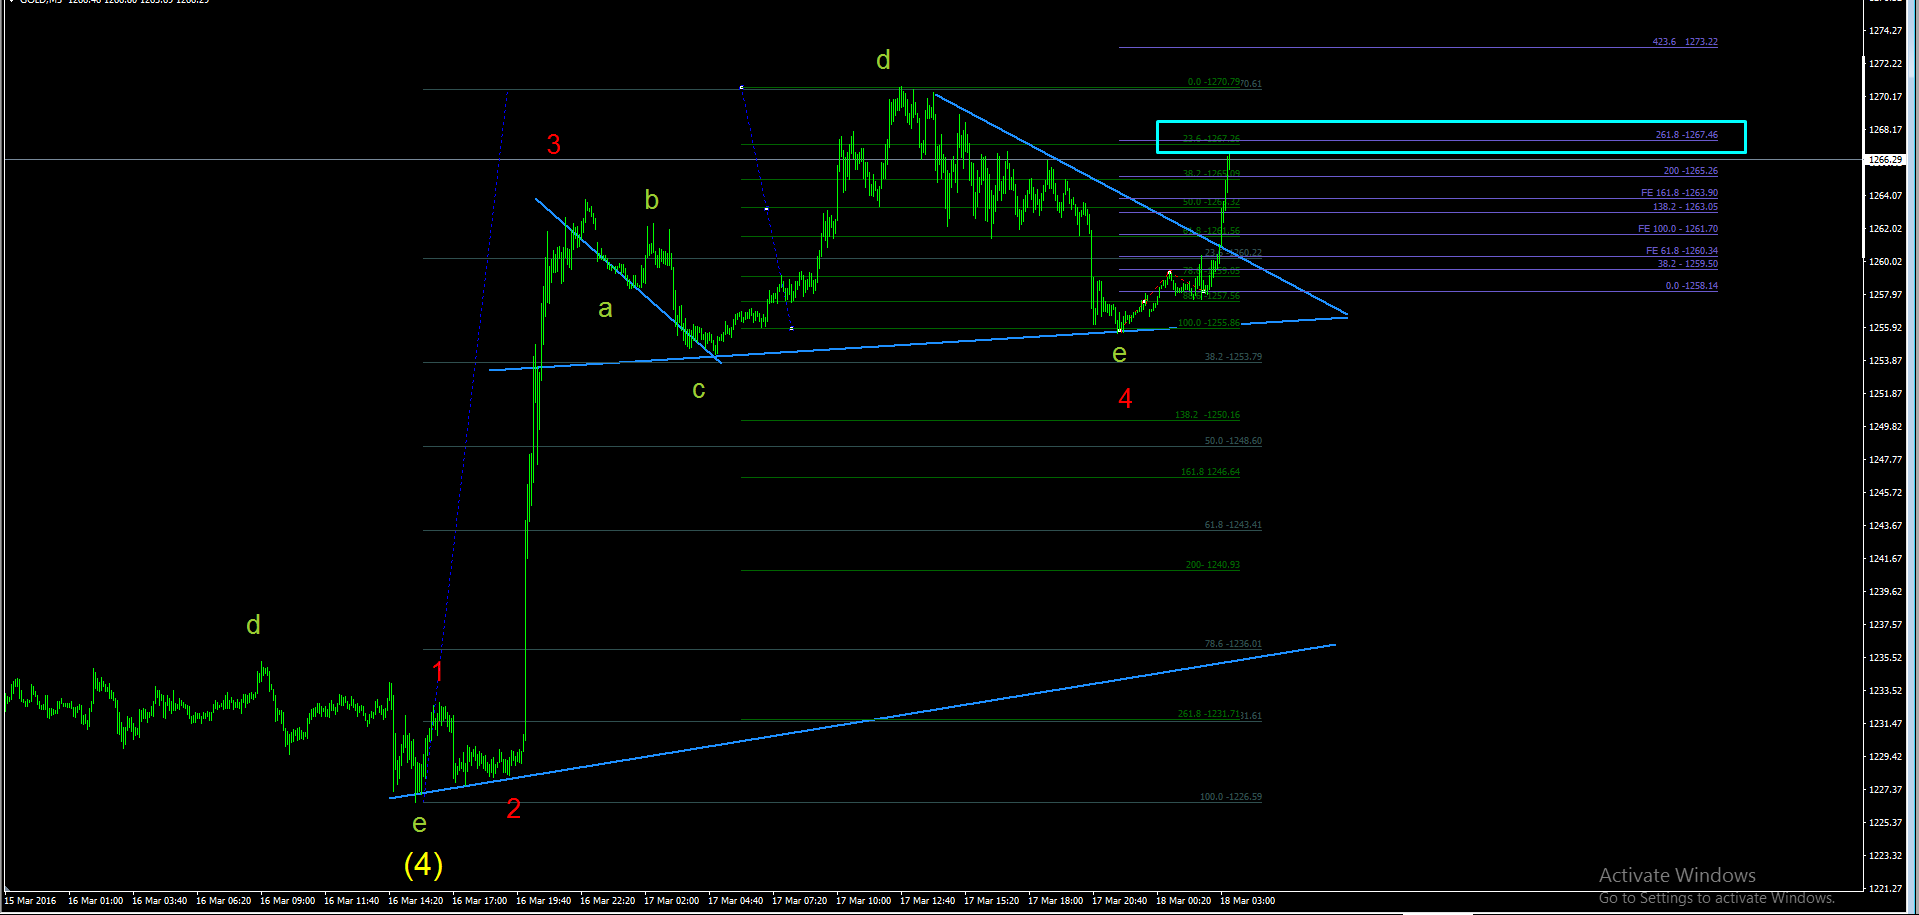Click the "15 Mar 2016" time label
Image resolution: width=1919 pixels, height=915 pixels.
tap(30, 901)
